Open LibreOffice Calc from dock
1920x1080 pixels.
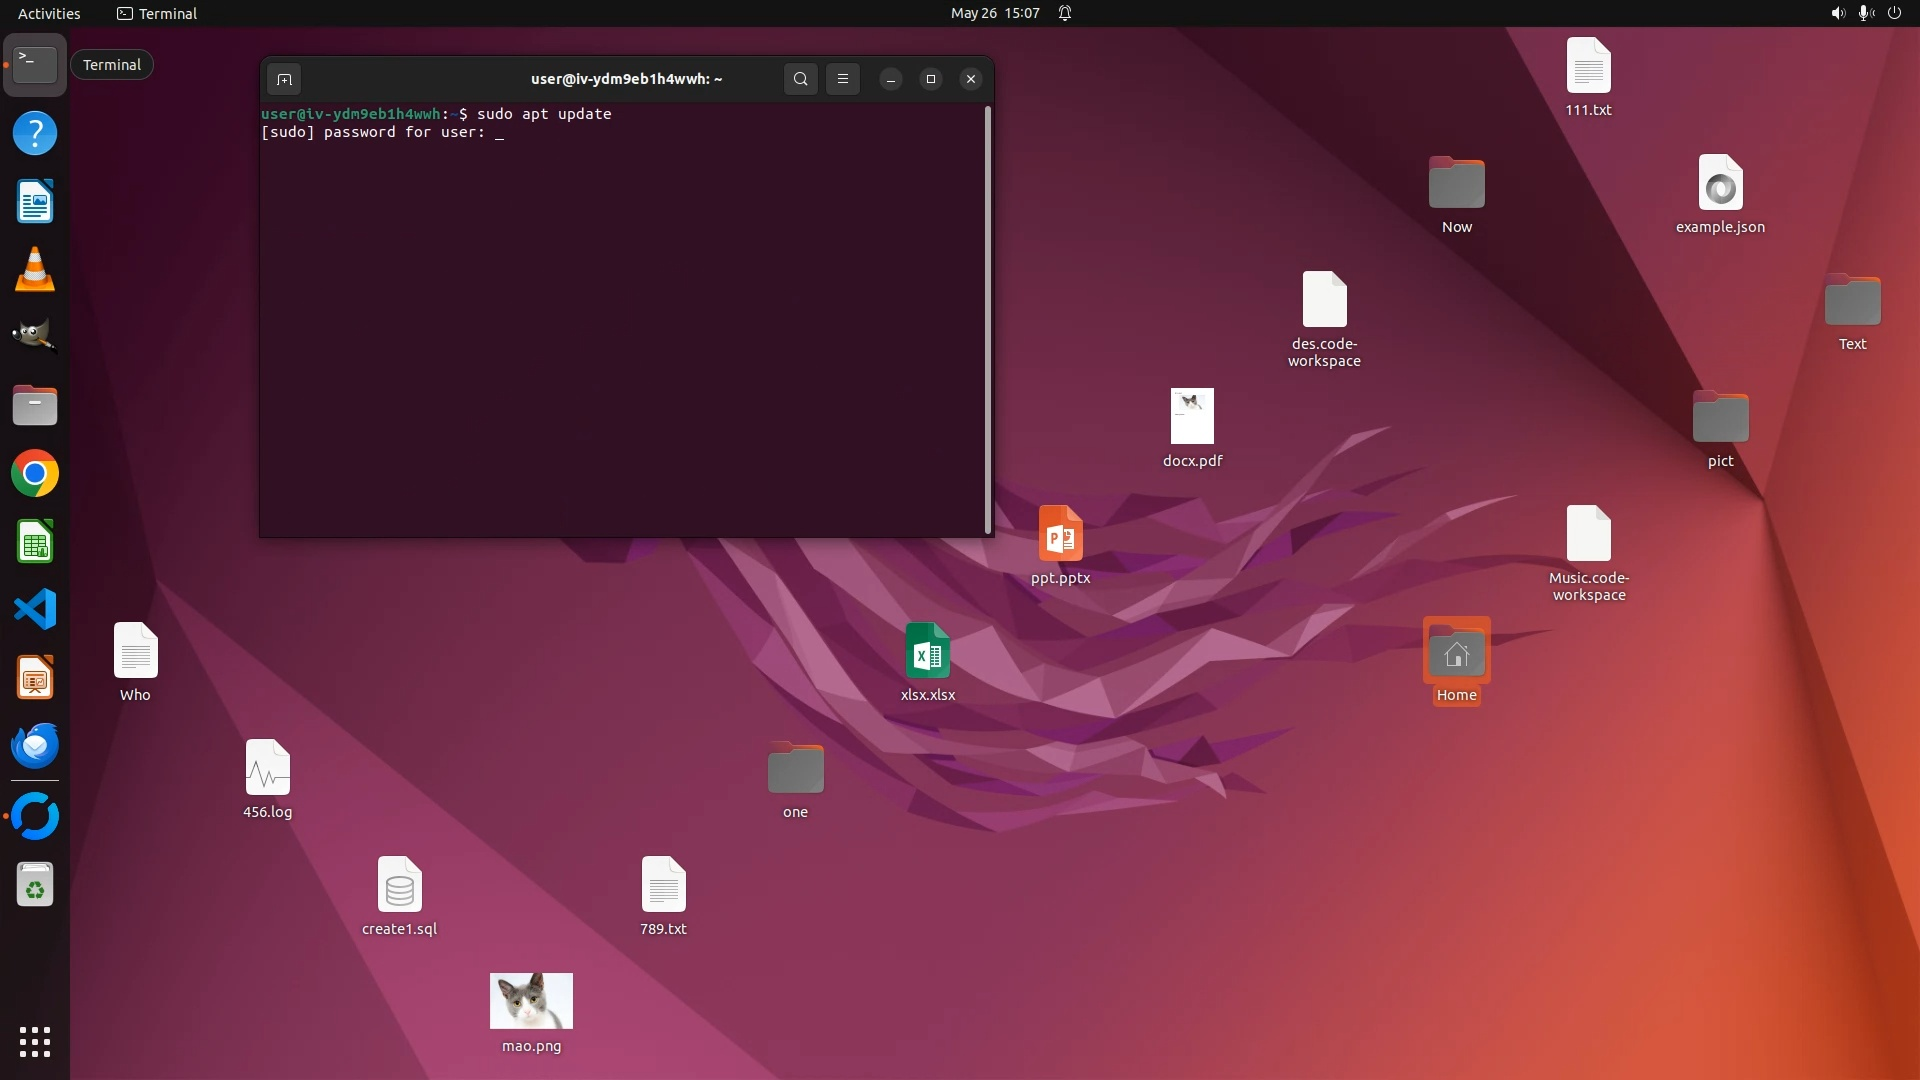click(x=35, y=542)
